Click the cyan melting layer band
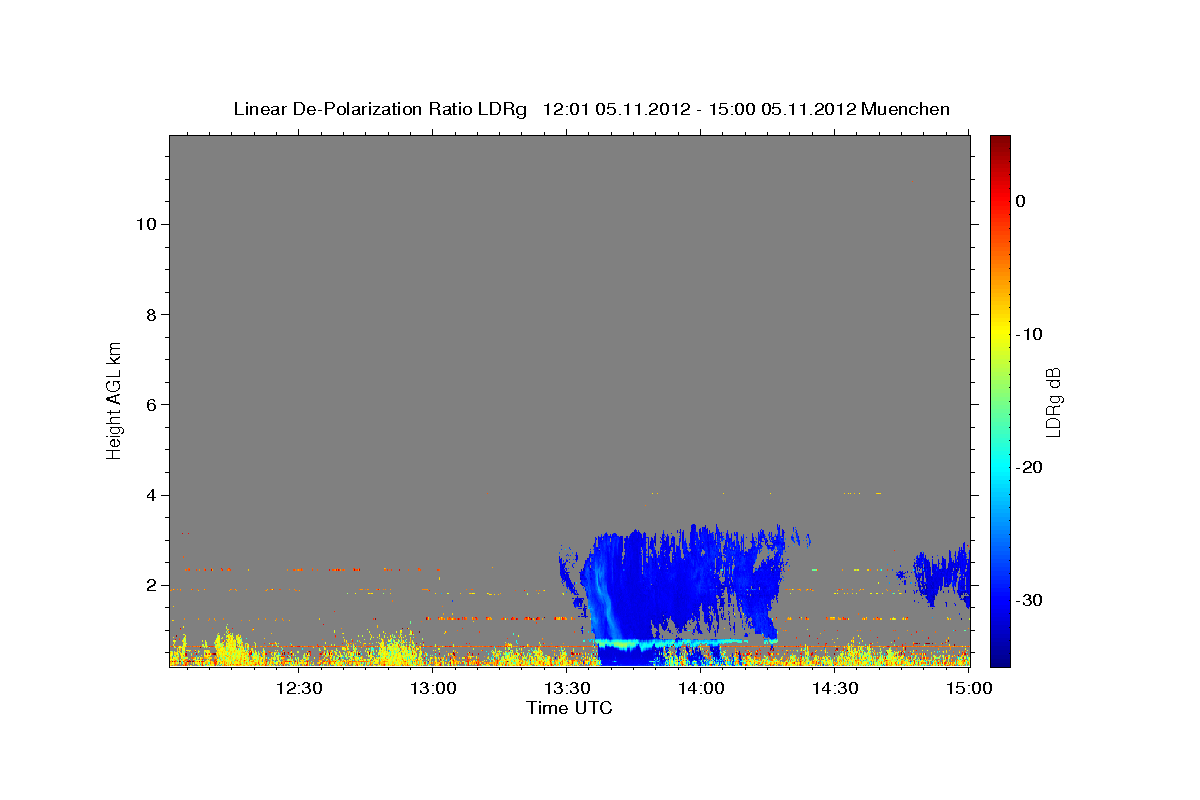Image resolution: width=1200 pixels, height=800 pixels. [x=685, y=642]
